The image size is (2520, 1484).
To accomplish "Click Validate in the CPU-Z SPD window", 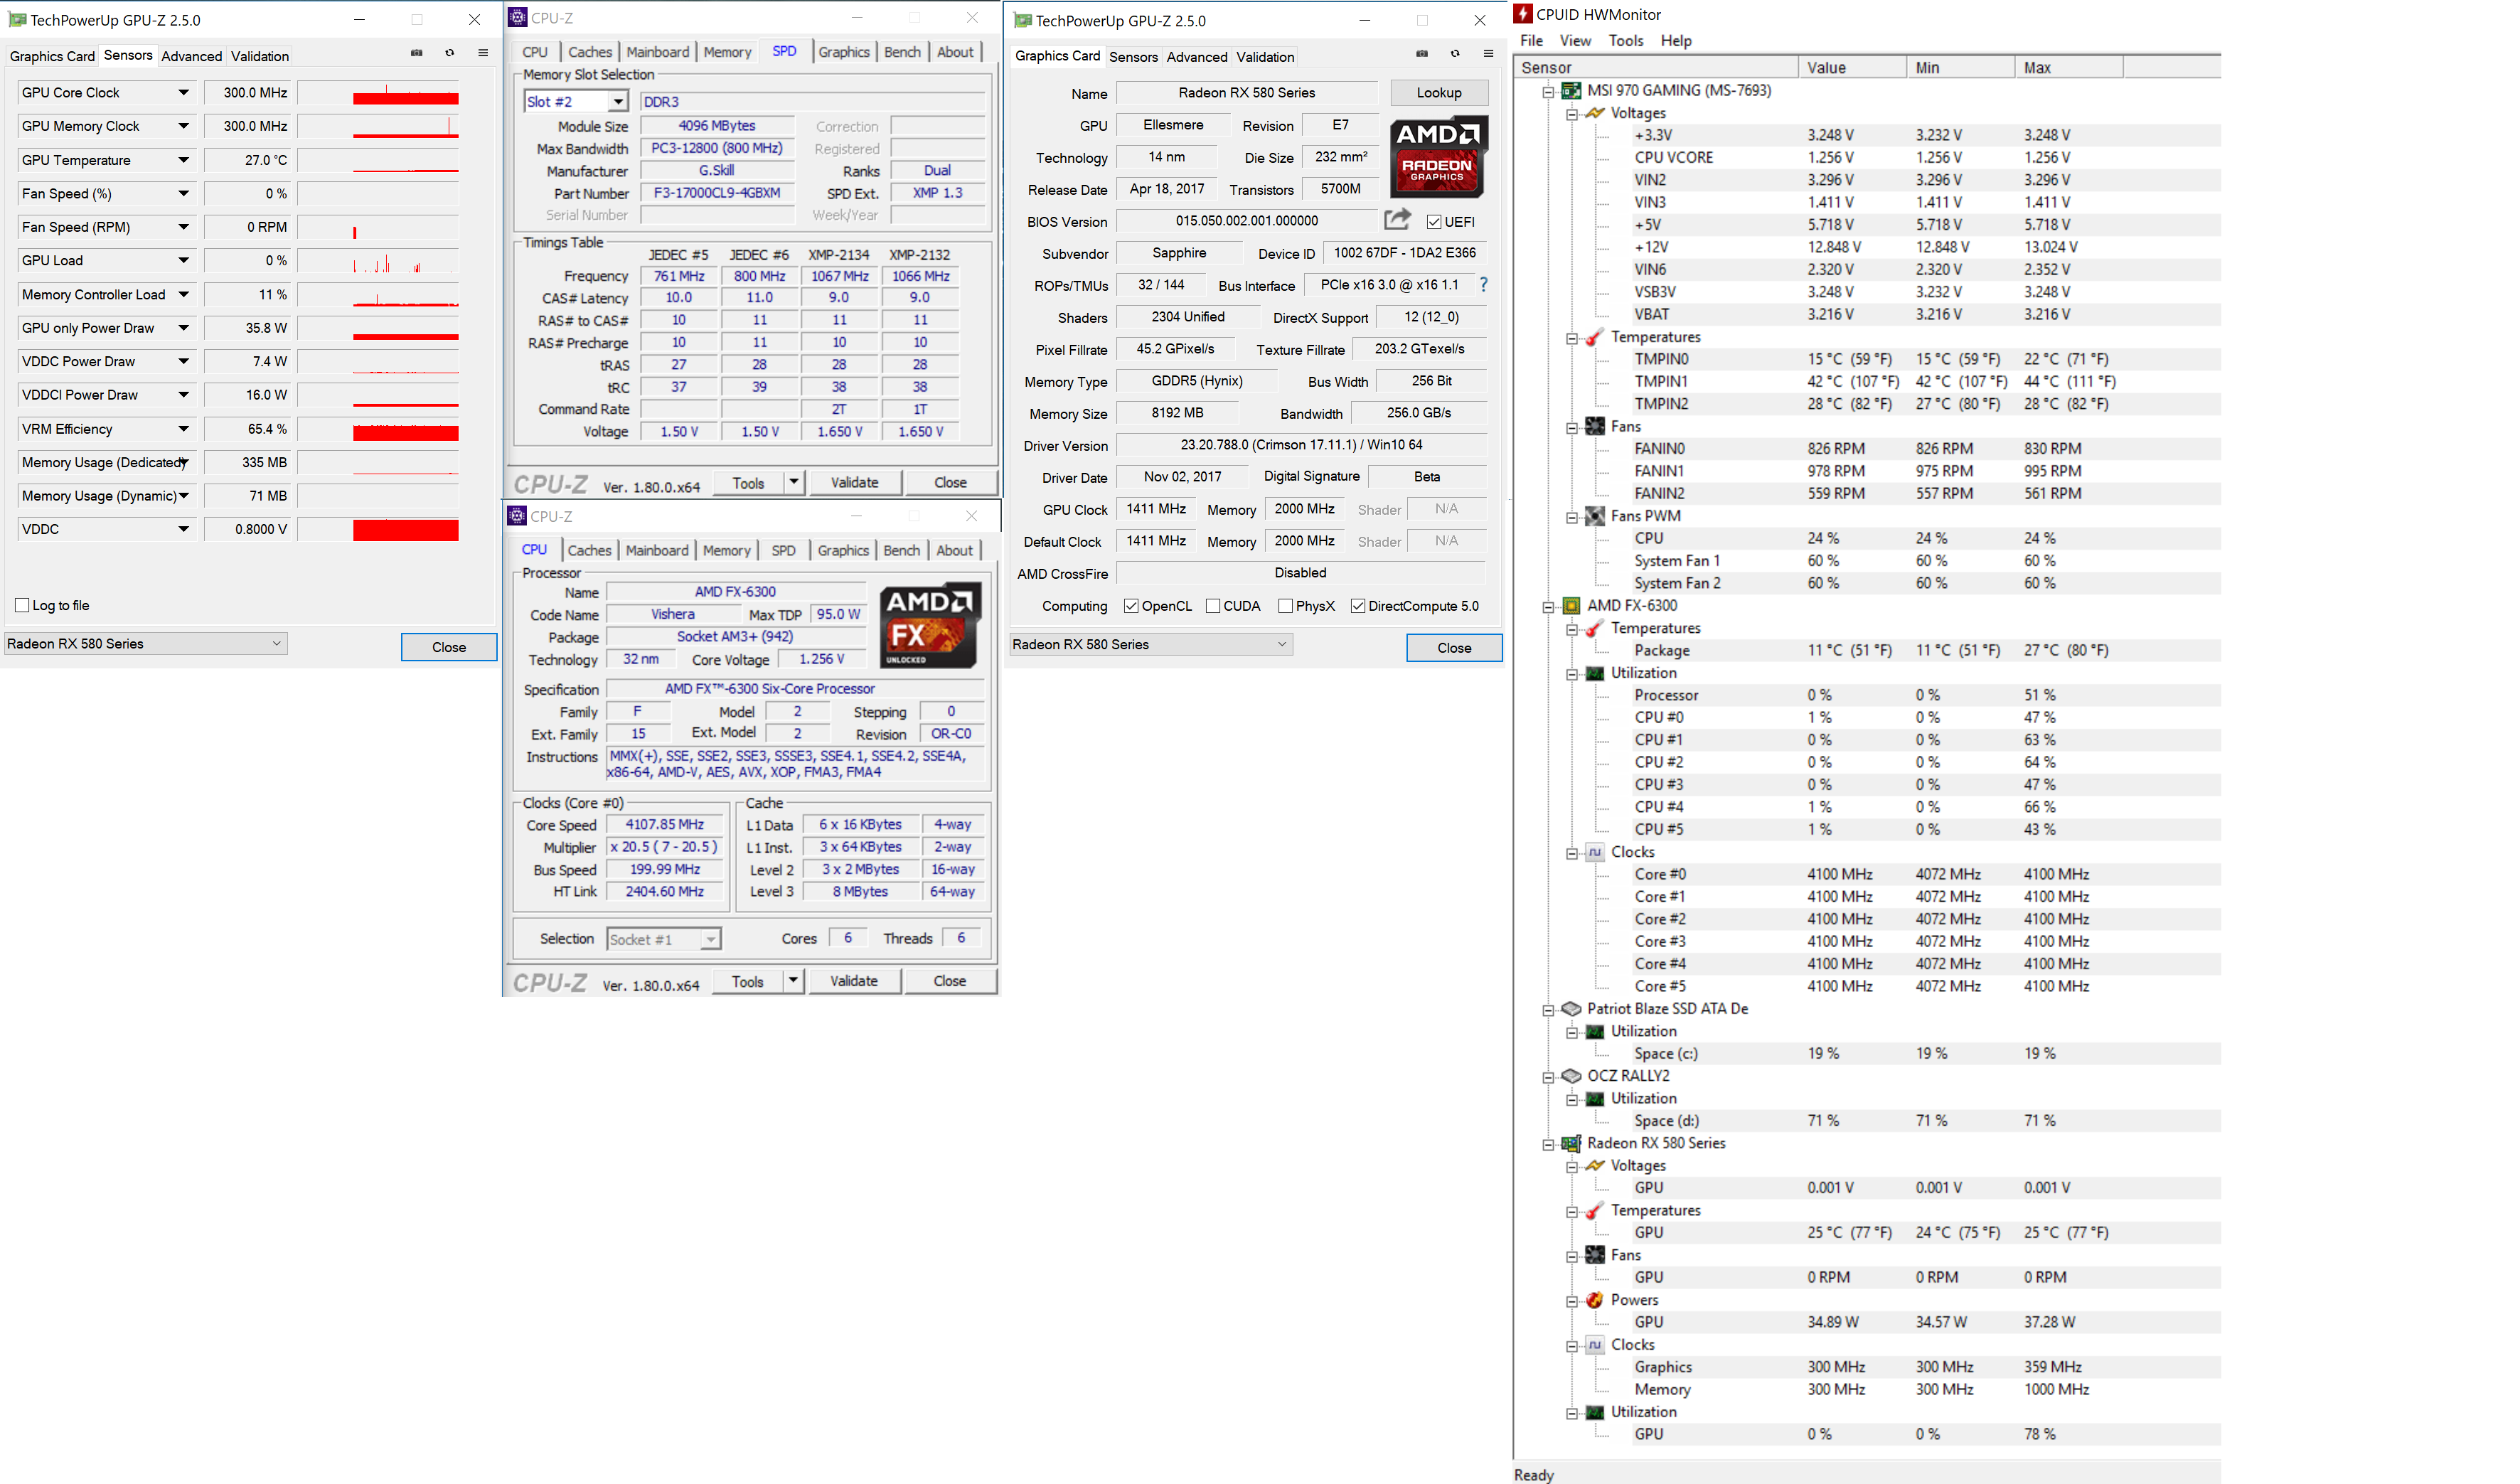I will [x=855, y=482].
